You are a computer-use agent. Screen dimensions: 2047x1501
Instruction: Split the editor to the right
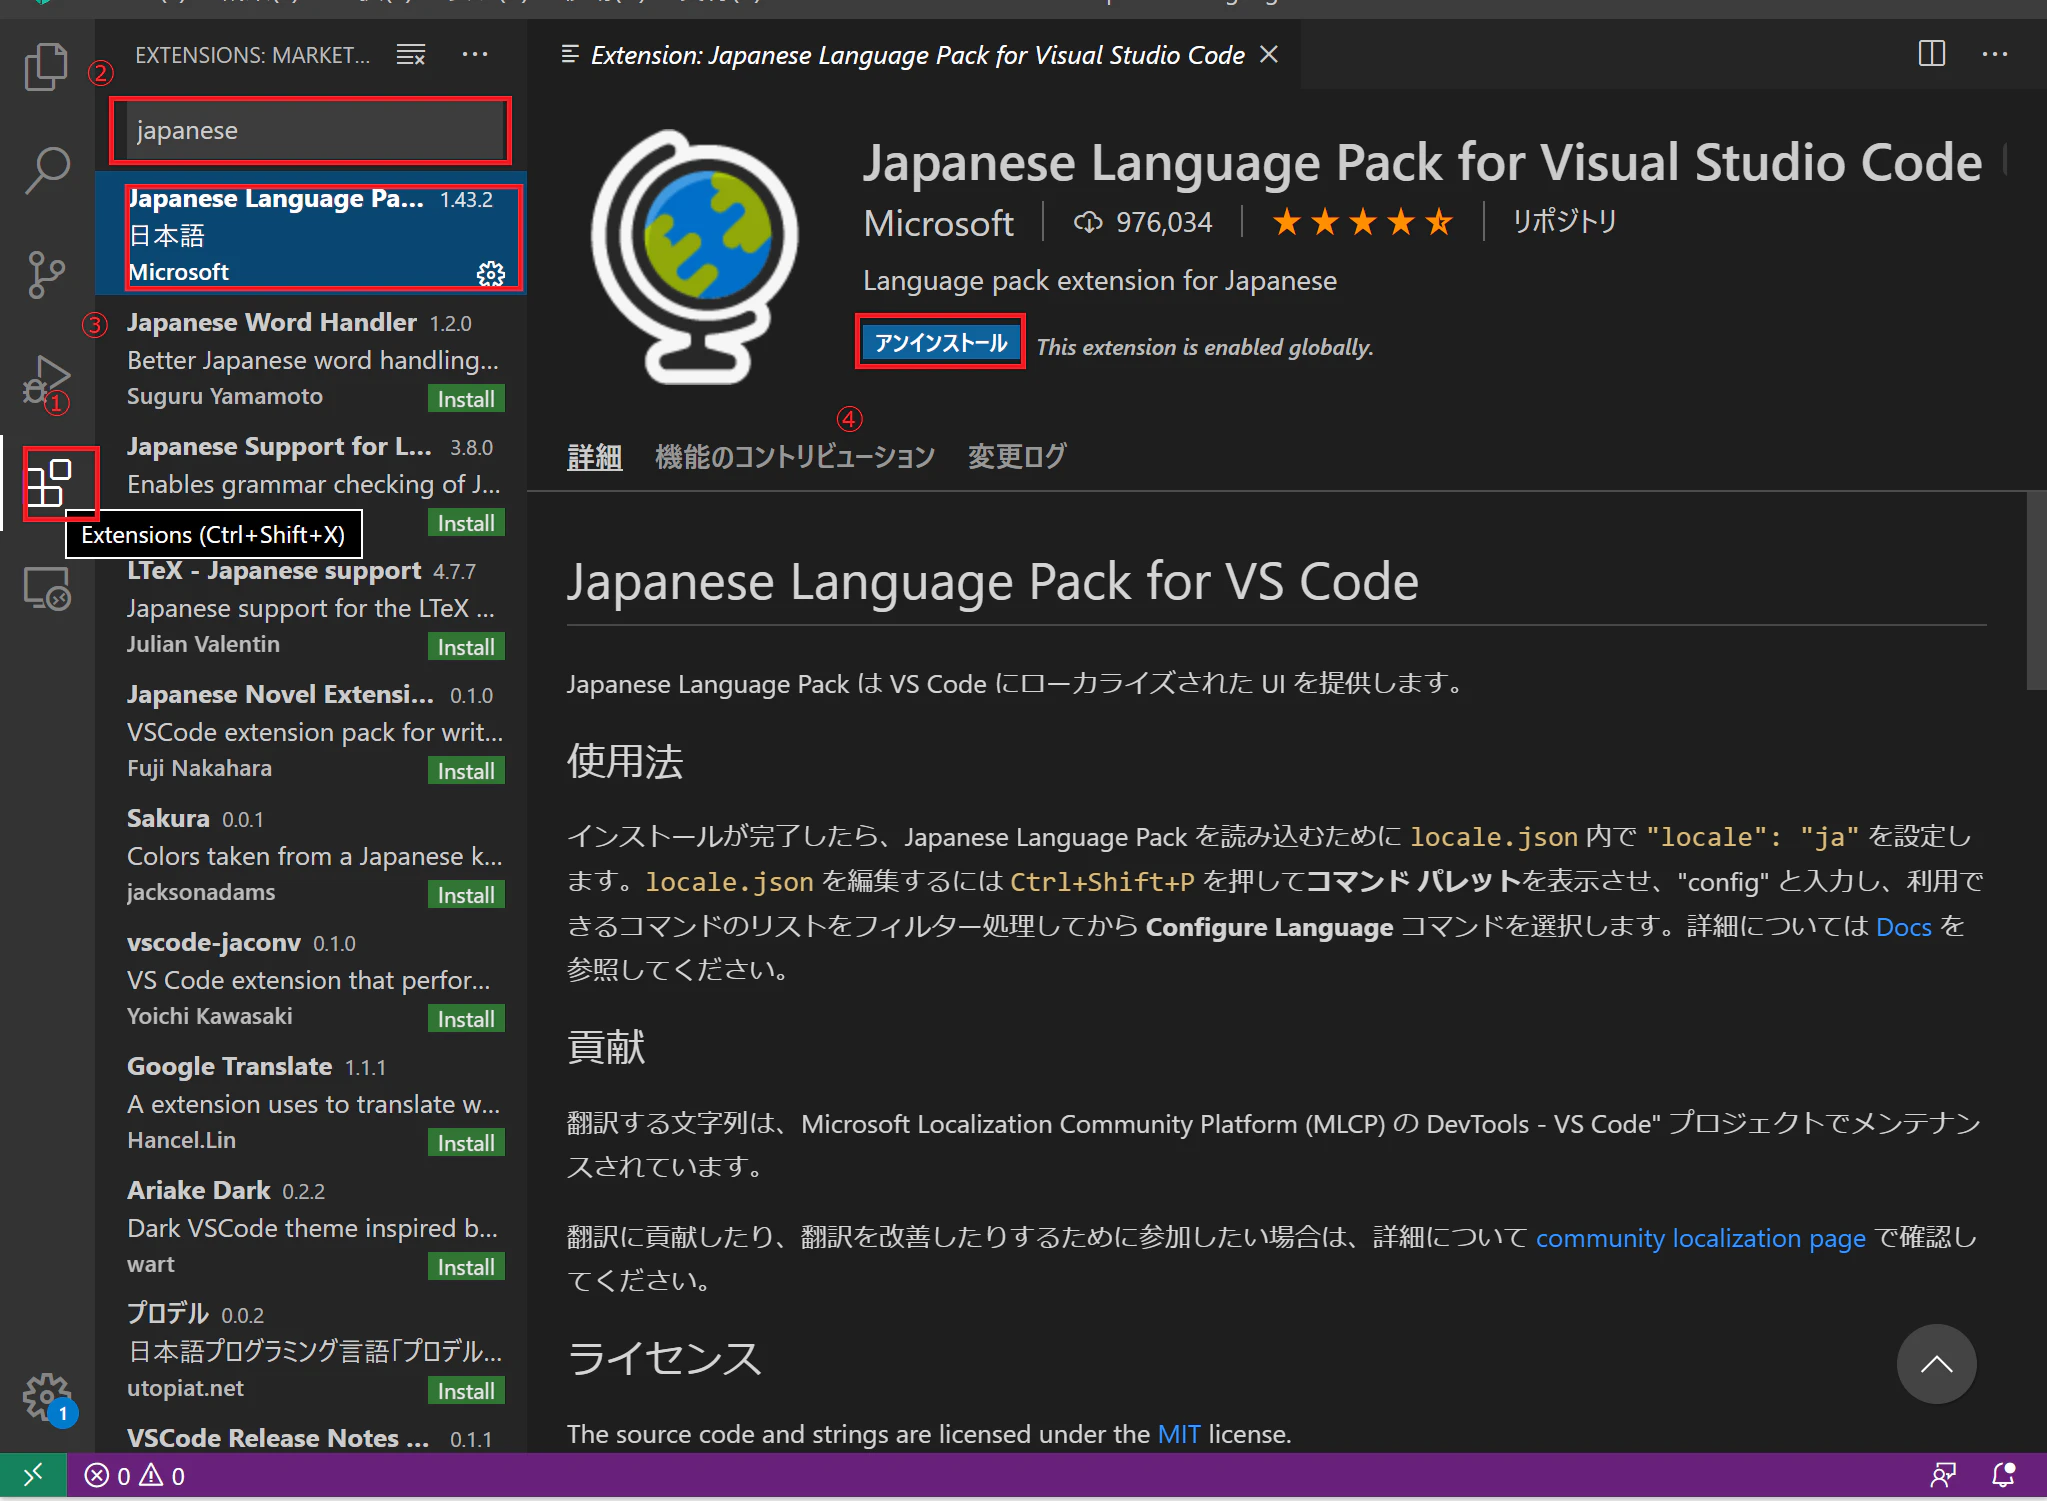pyautogui.click(x=1931, y=54)
